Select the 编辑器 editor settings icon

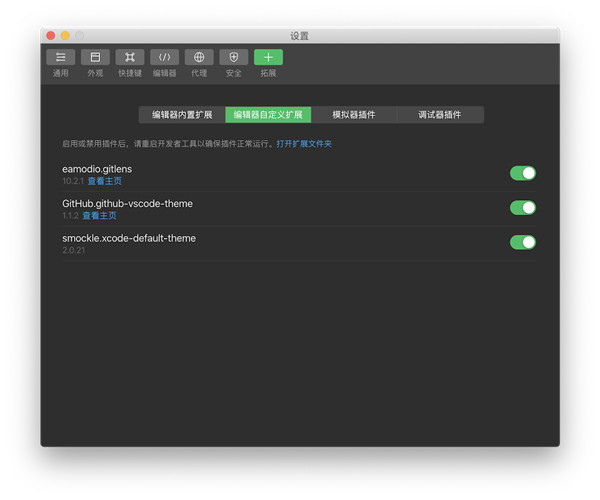coord(164,58)
